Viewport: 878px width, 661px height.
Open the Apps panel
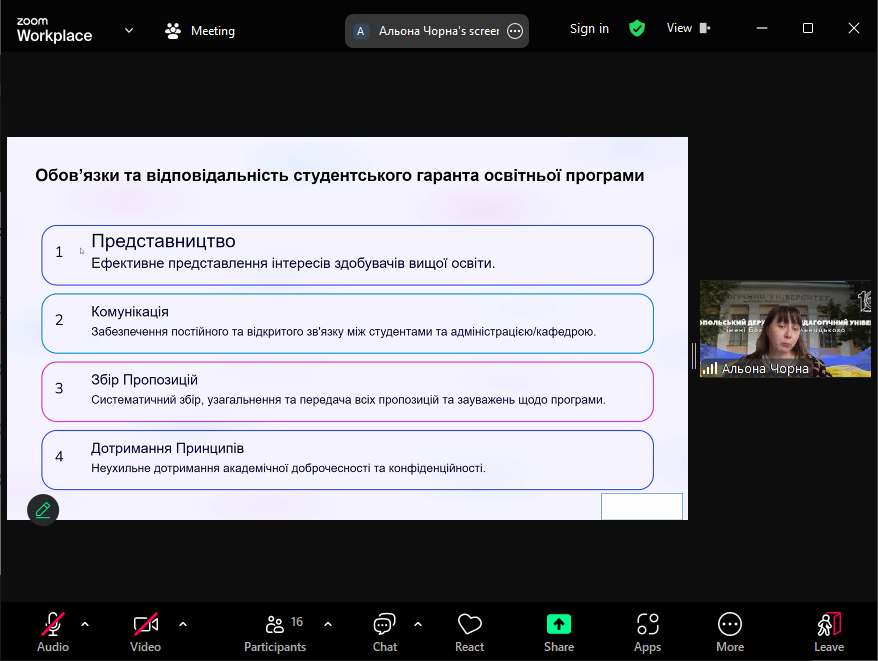(x=647, y=625)
